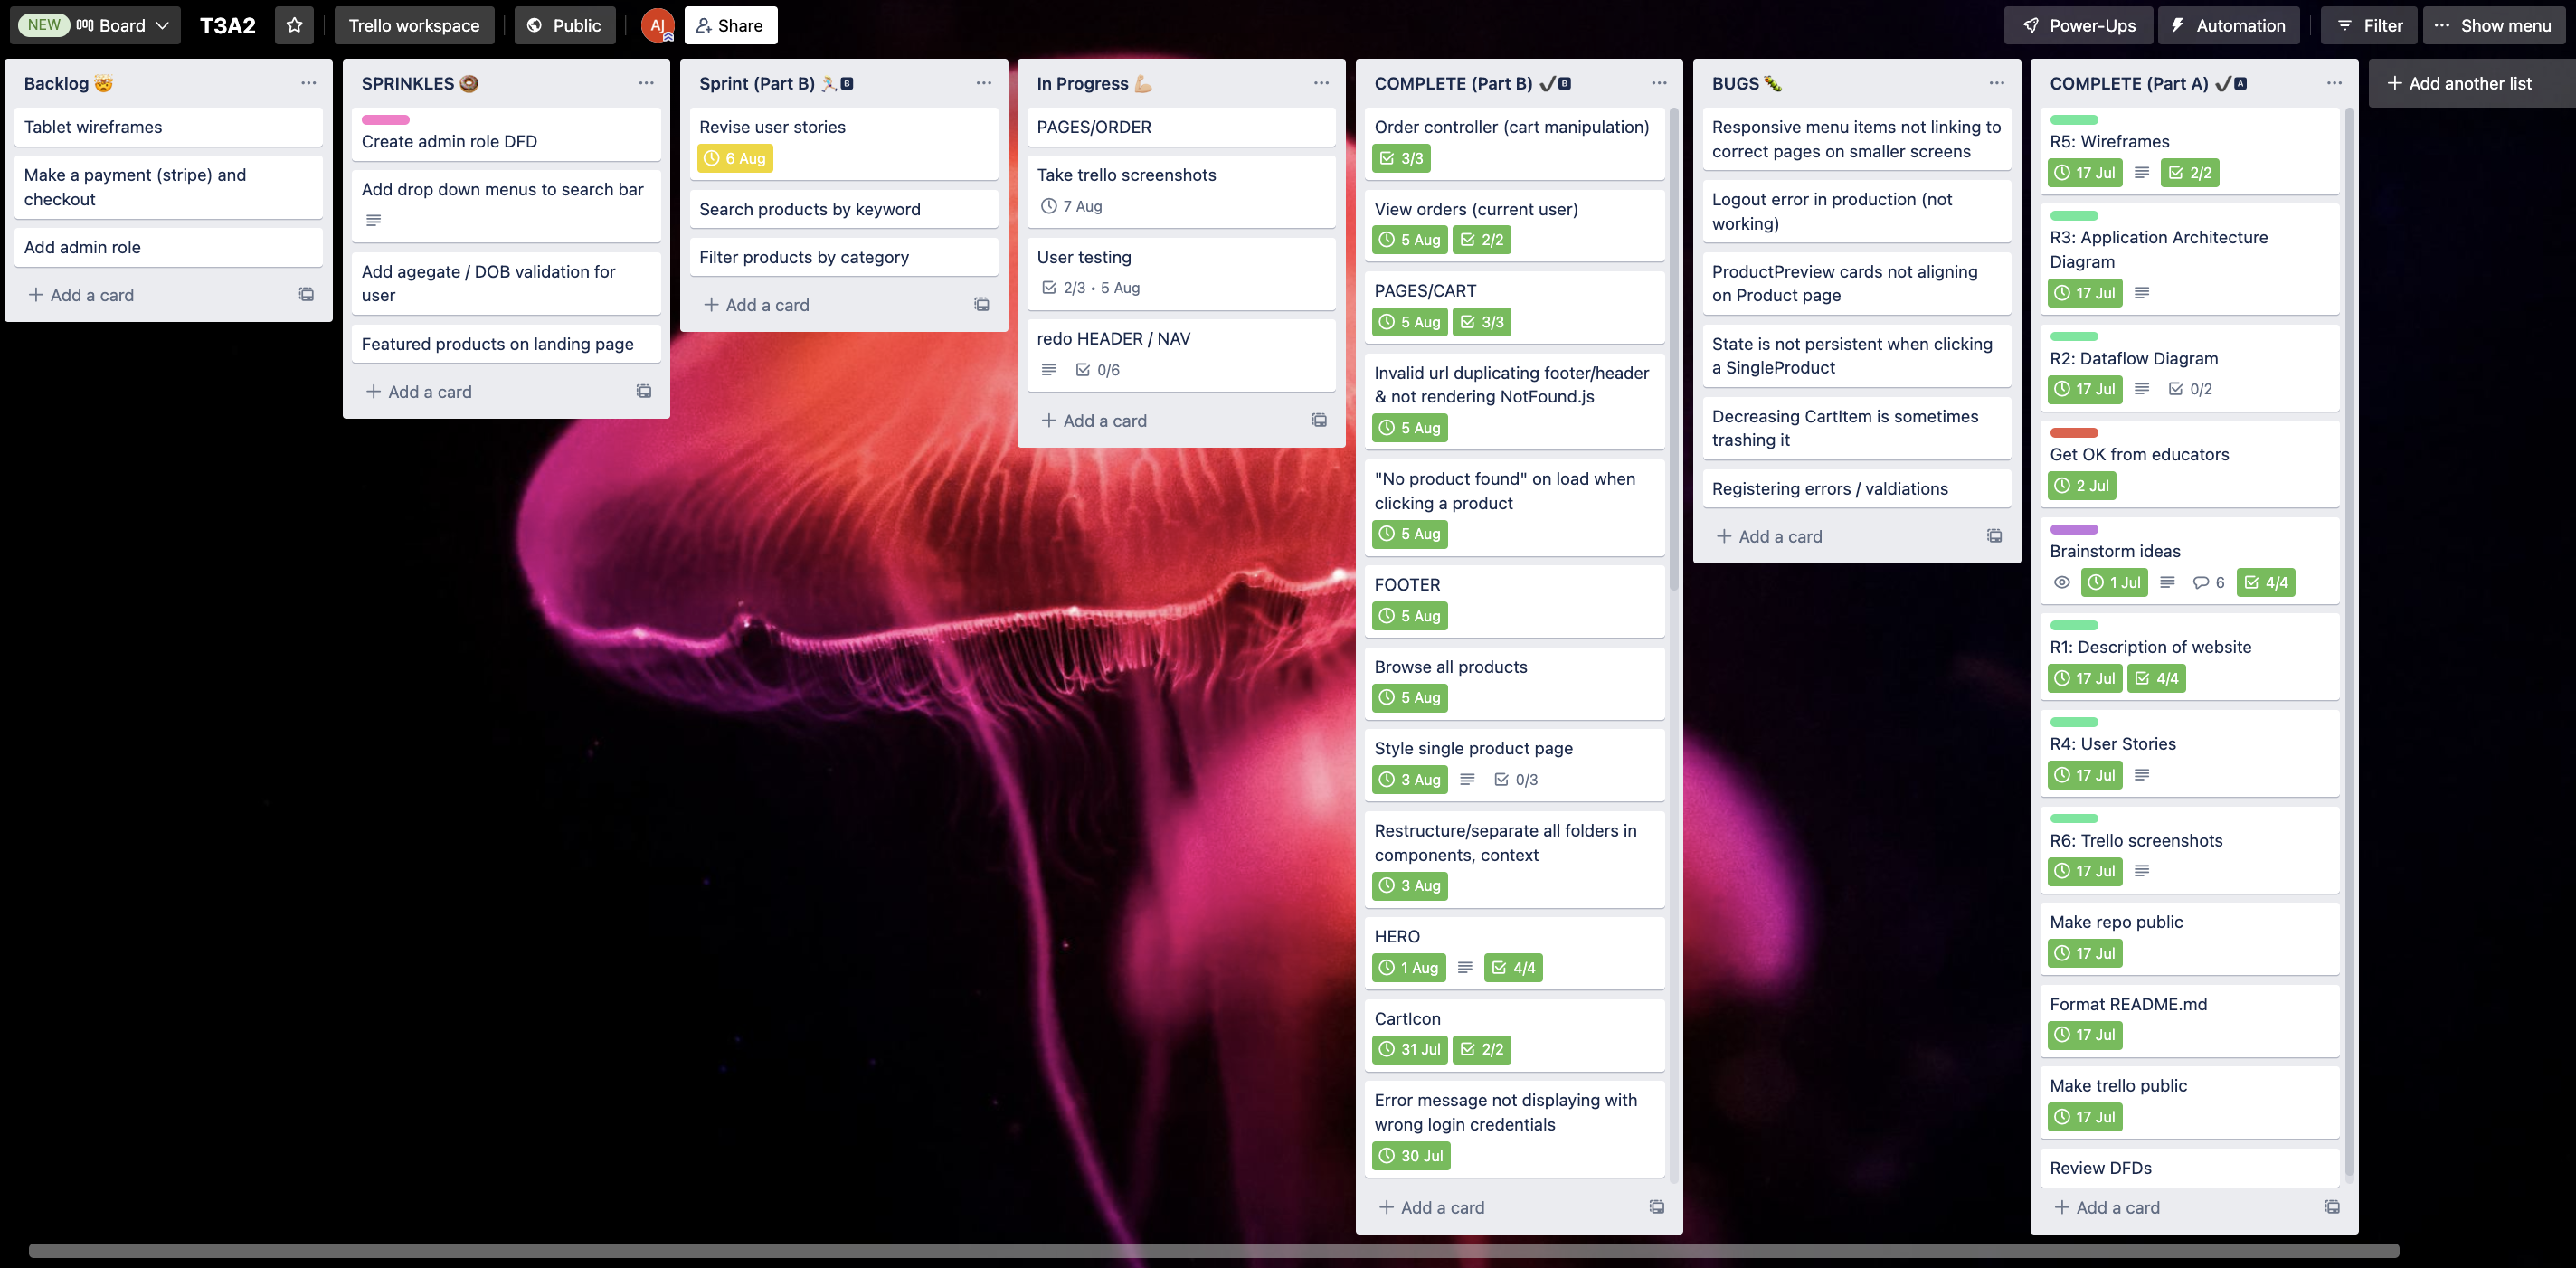Click Add a card in Backlog list
2576x1268 pixels.
pyautogui.click(x=92, y=294)
